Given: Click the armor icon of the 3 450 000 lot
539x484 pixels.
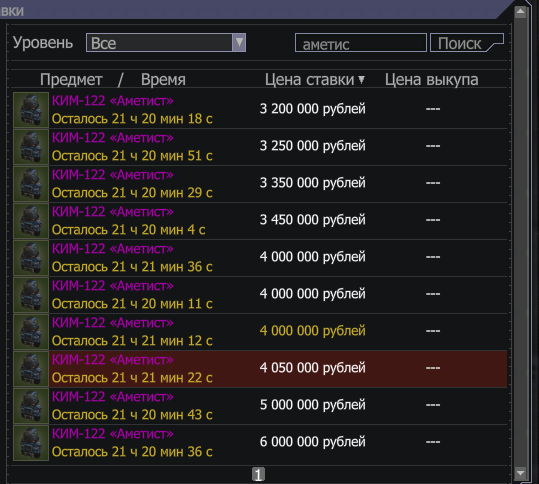Looking at the screenshot, I should coord(31,221).
